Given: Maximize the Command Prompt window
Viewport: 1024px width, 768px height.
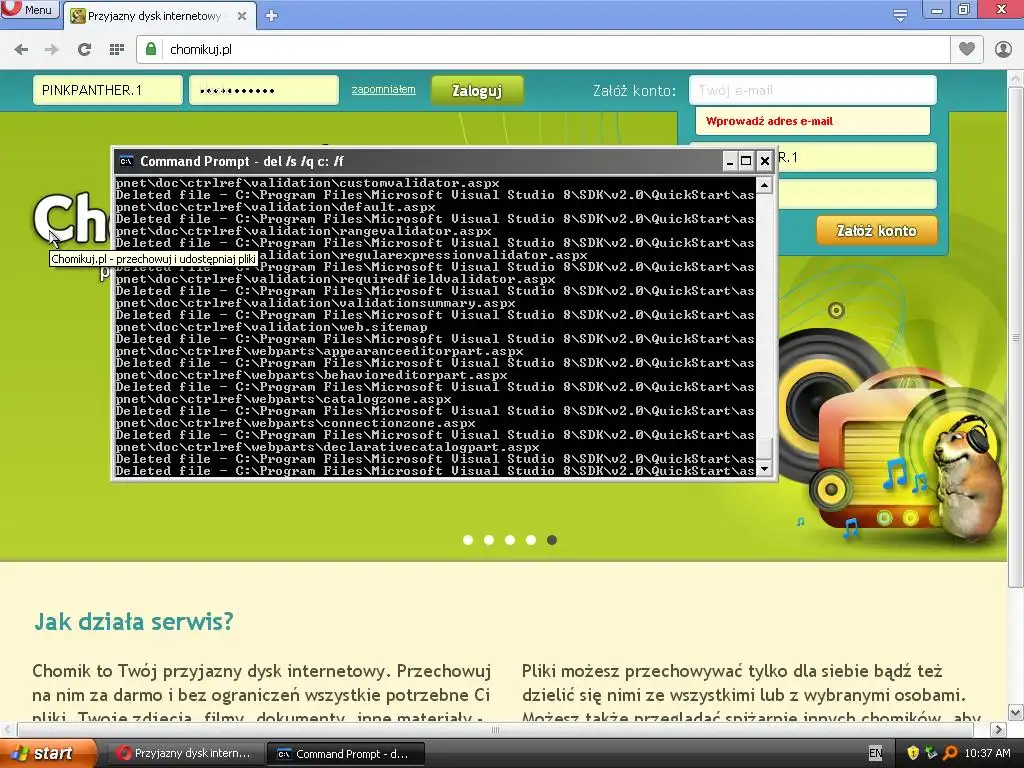Looking at the screenshot, I should click(x=746, y=161).
